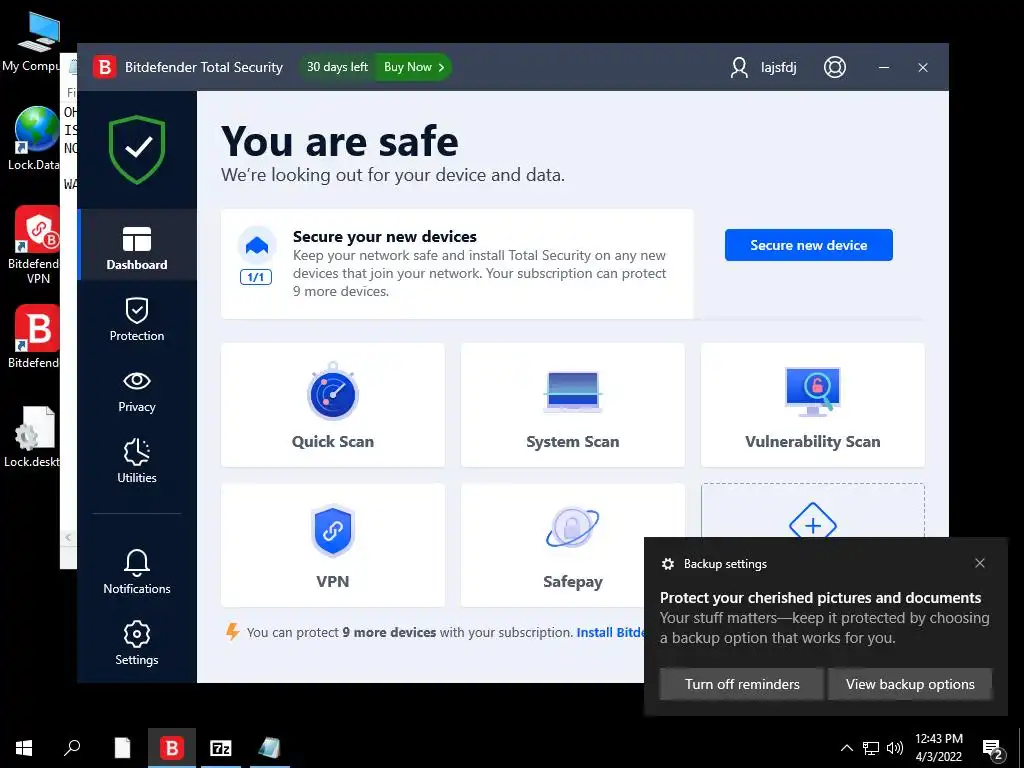Open the lajsfdj account profile
The image size is (1024, 768).
click(x=763, y=67)
